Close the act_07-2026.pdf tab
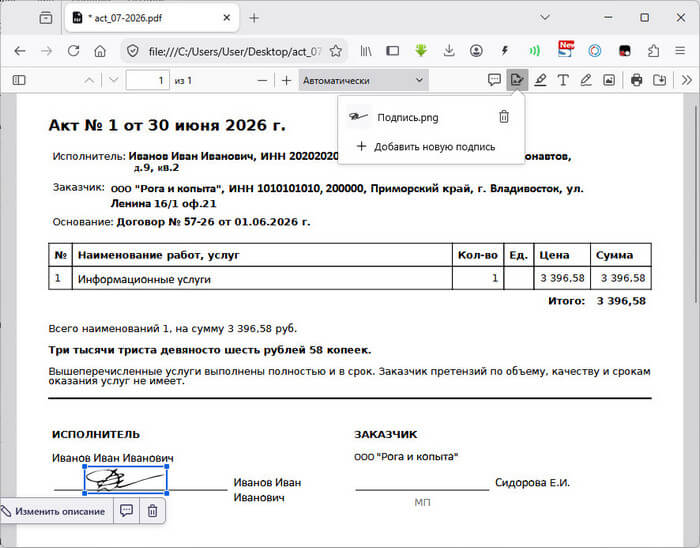Screen dimensions: 700x548 (x=227, y=18)
